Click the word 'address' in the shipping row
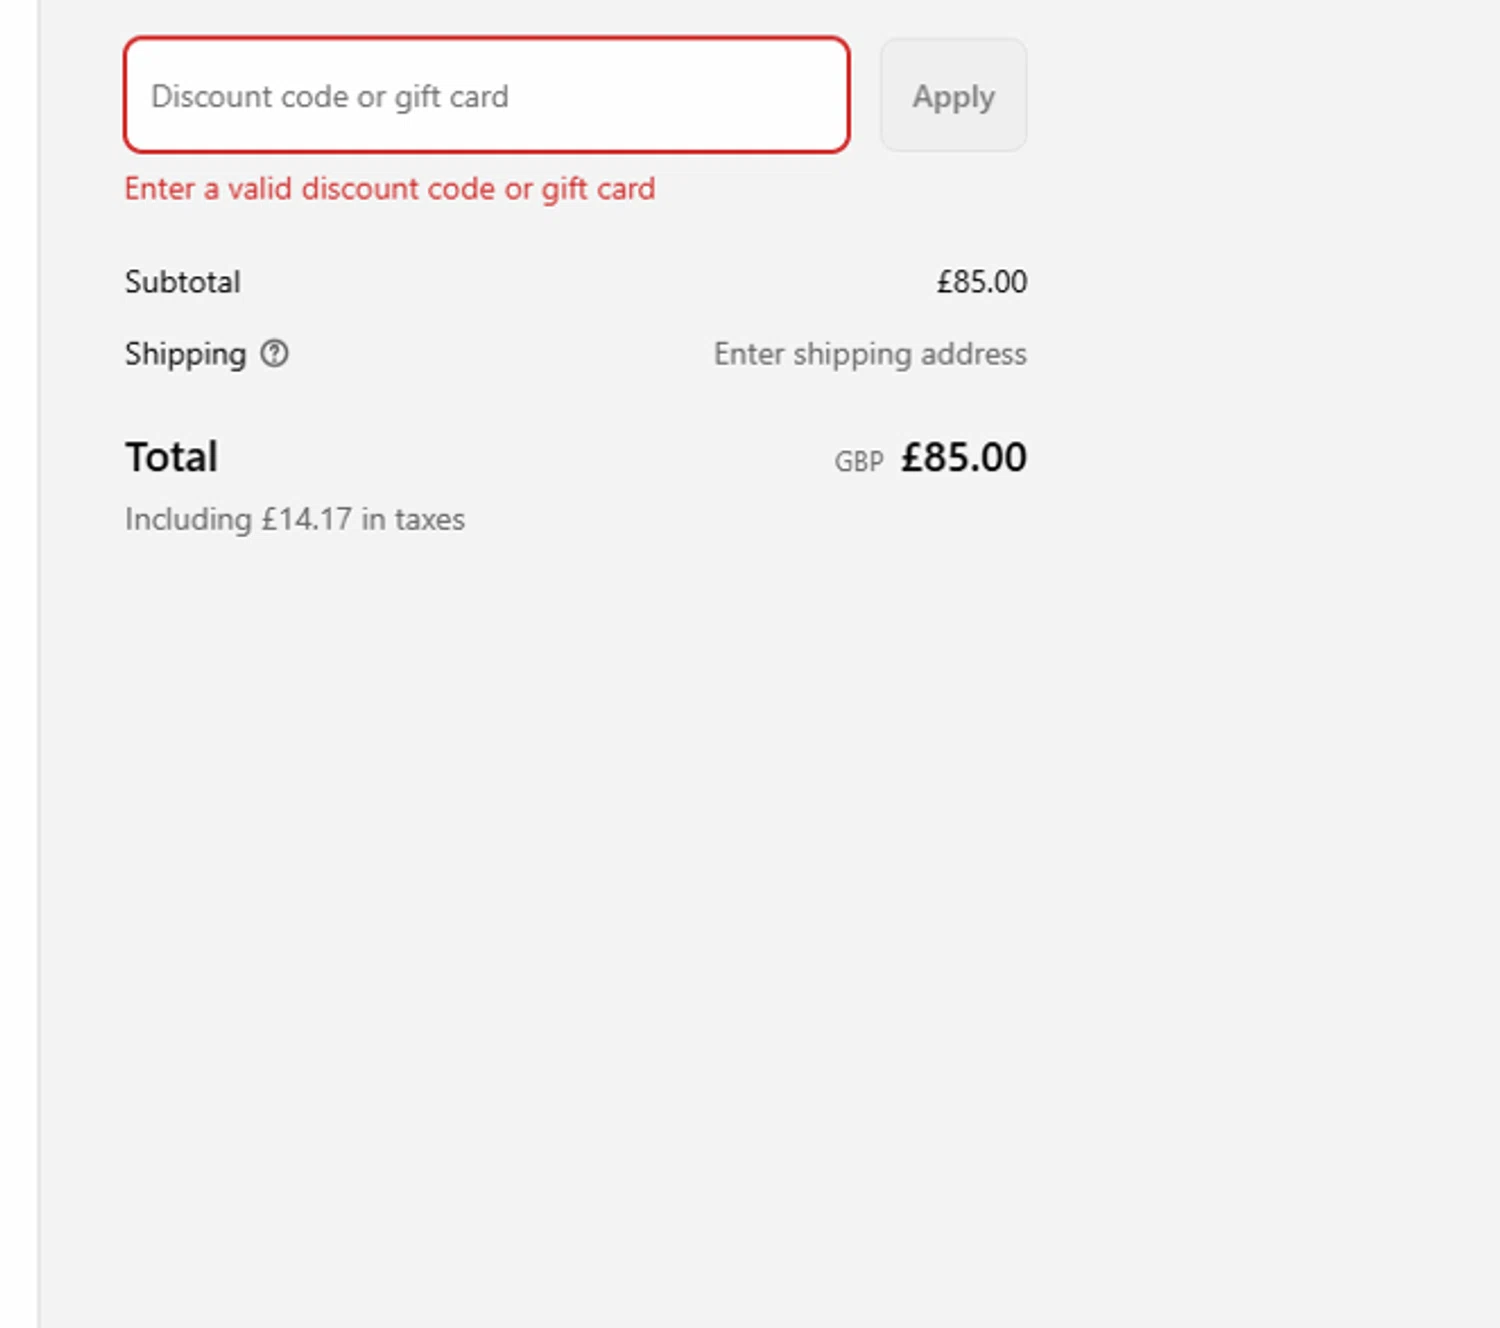The height and width of the screenshot is (1328, 1500). (x=973, y=354)
